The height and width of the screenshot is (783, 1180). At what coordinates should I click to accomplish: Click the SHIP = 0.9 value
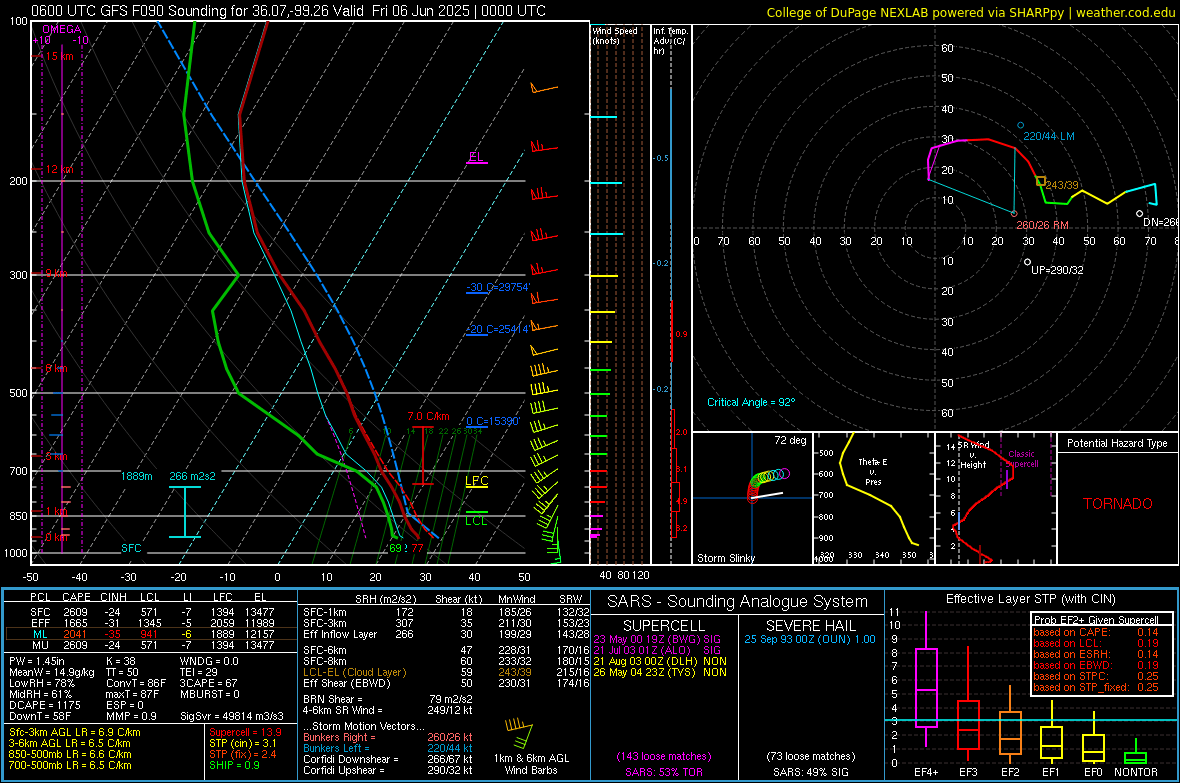[x=234, y=766]
